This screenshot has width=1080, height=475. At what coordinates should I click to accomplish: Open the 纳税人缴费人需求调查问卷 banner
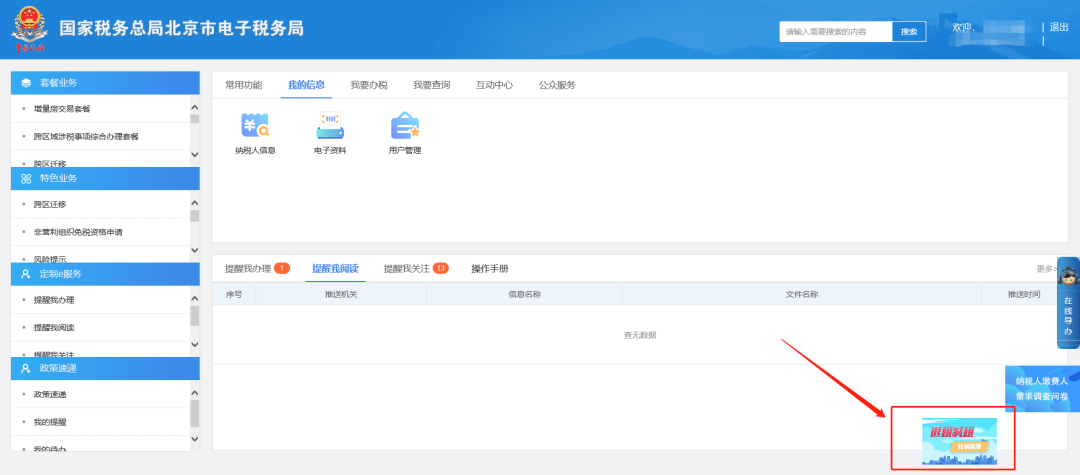pos(1041,389)
